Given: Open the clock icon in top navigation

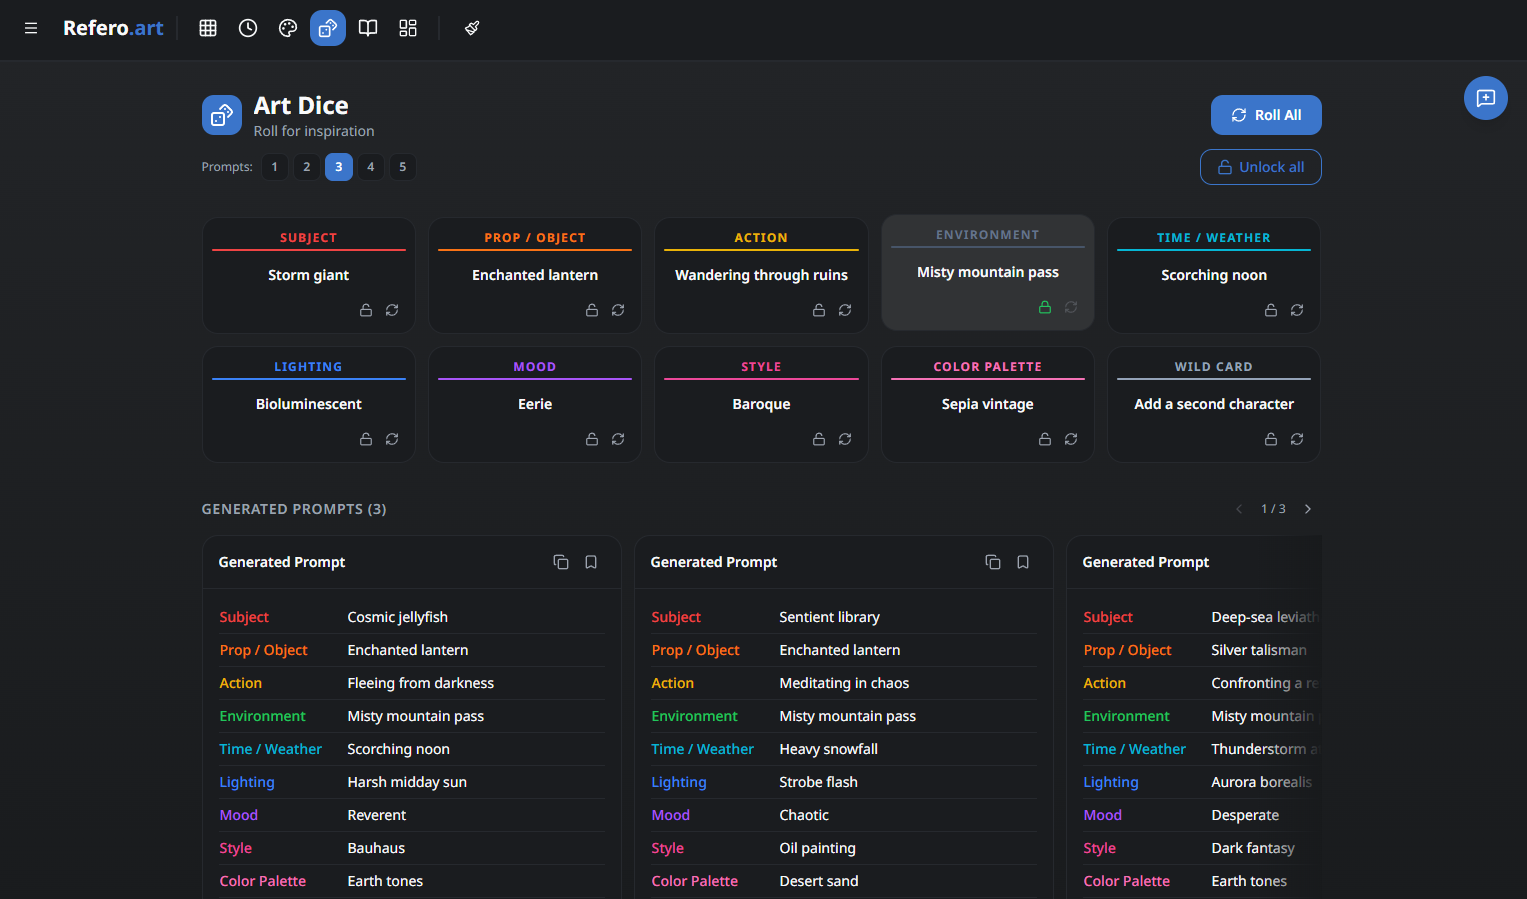Looking at the screenshot, I should (x=248, y=28).
